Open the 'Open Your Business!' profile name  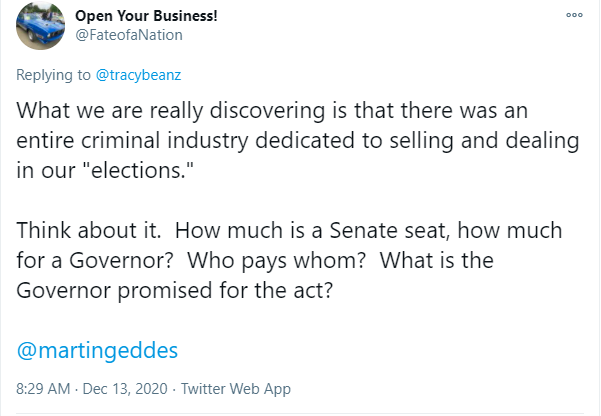146,16
